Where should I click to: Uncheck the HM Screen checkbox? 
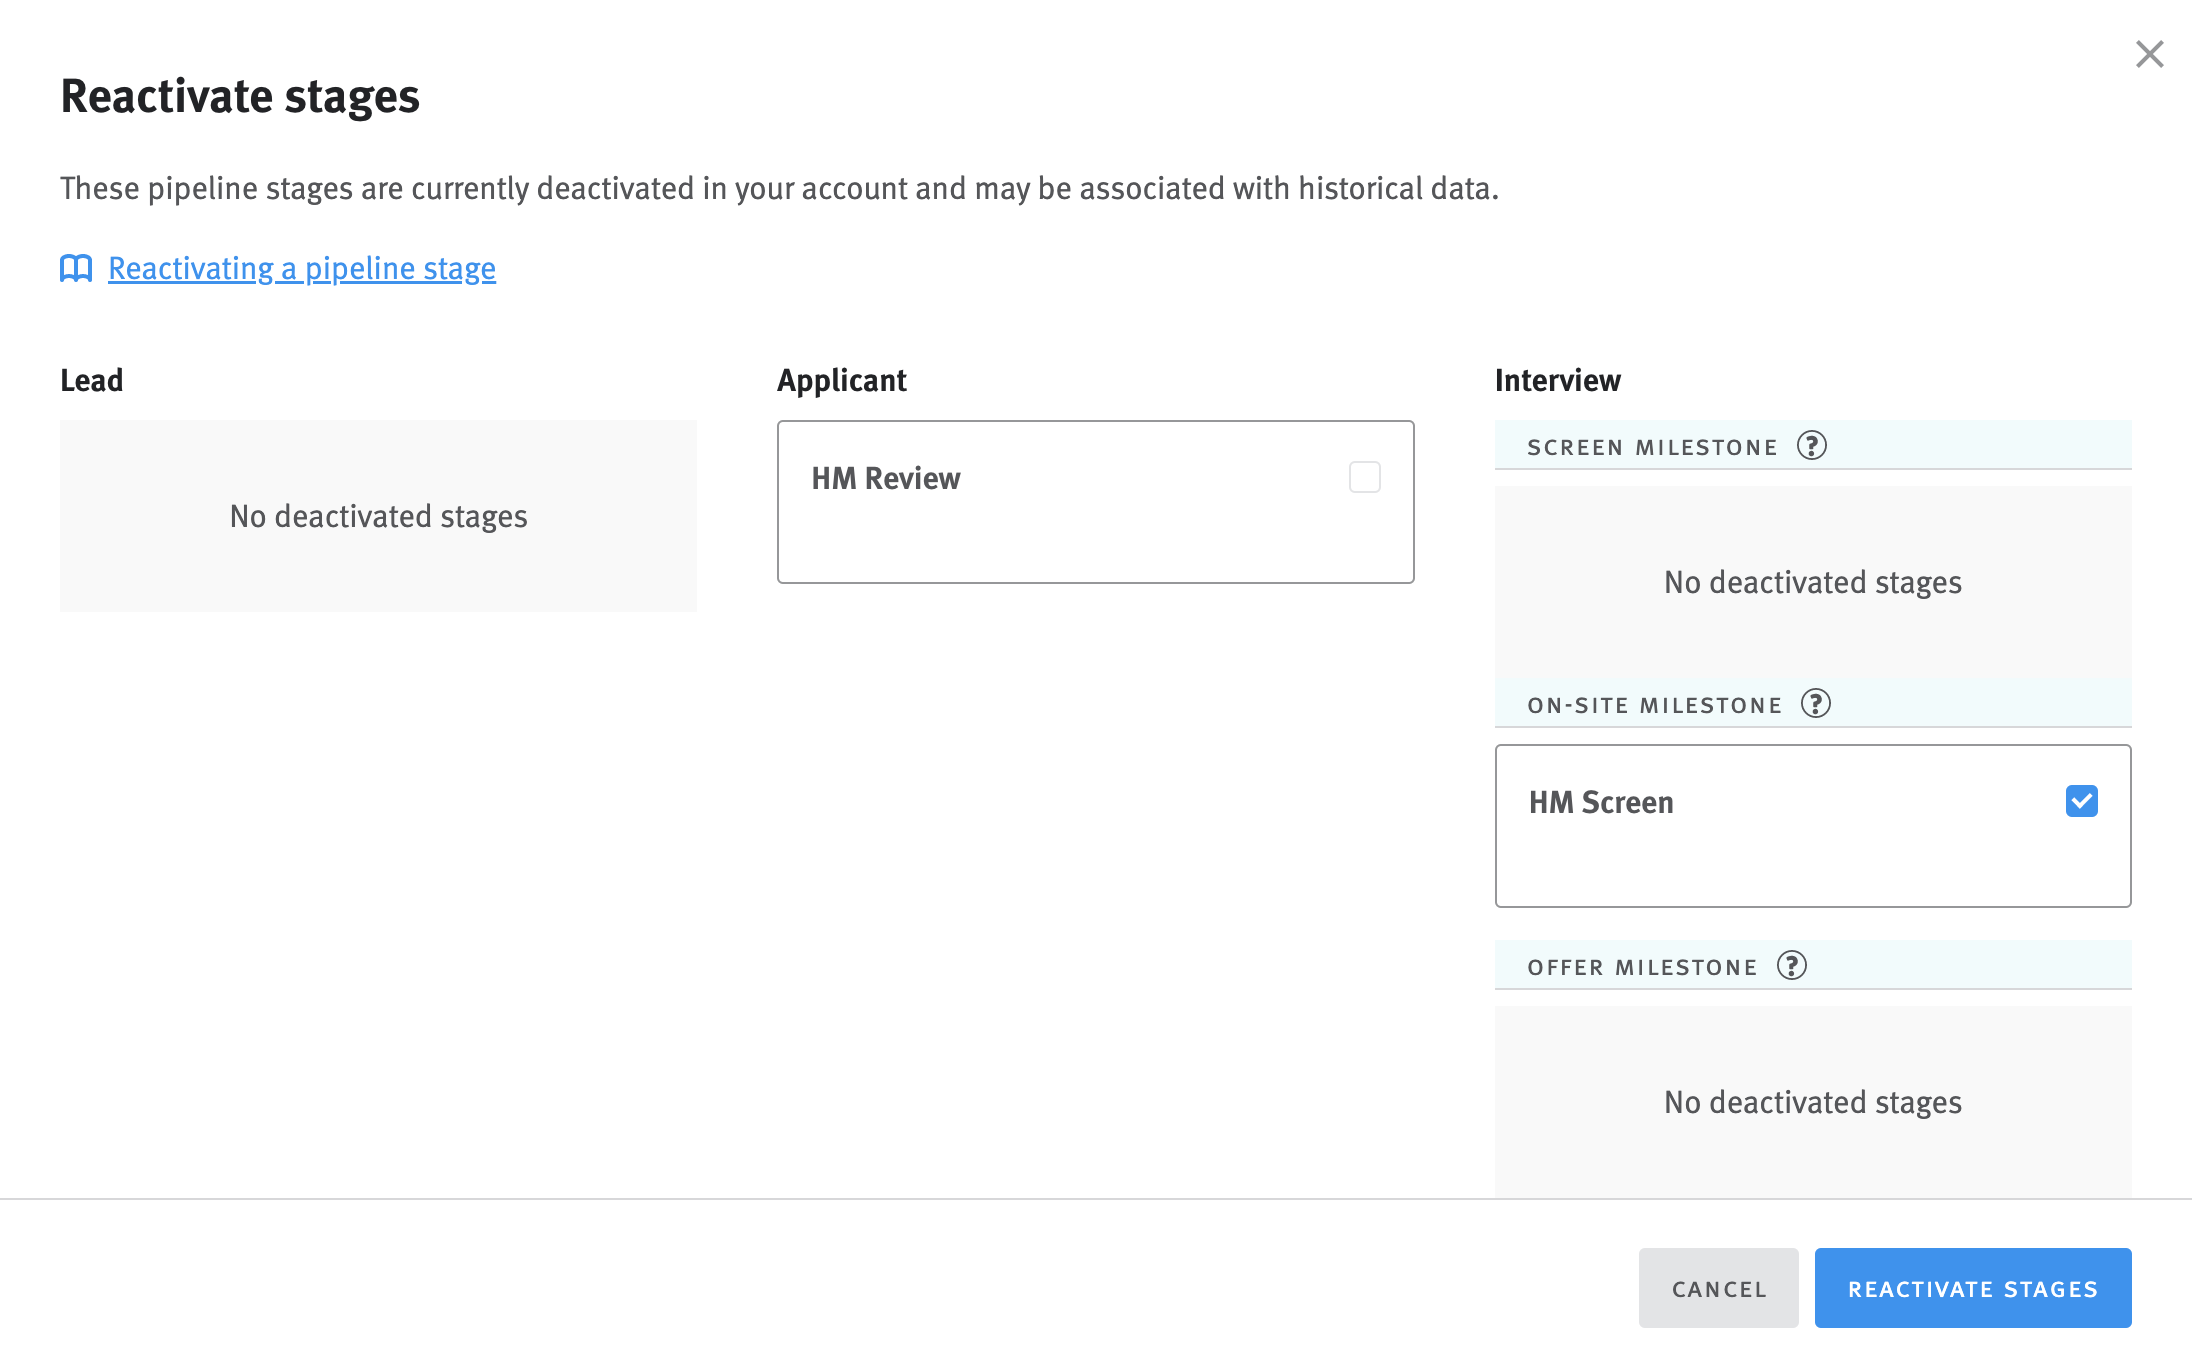tap(2082, 801)
